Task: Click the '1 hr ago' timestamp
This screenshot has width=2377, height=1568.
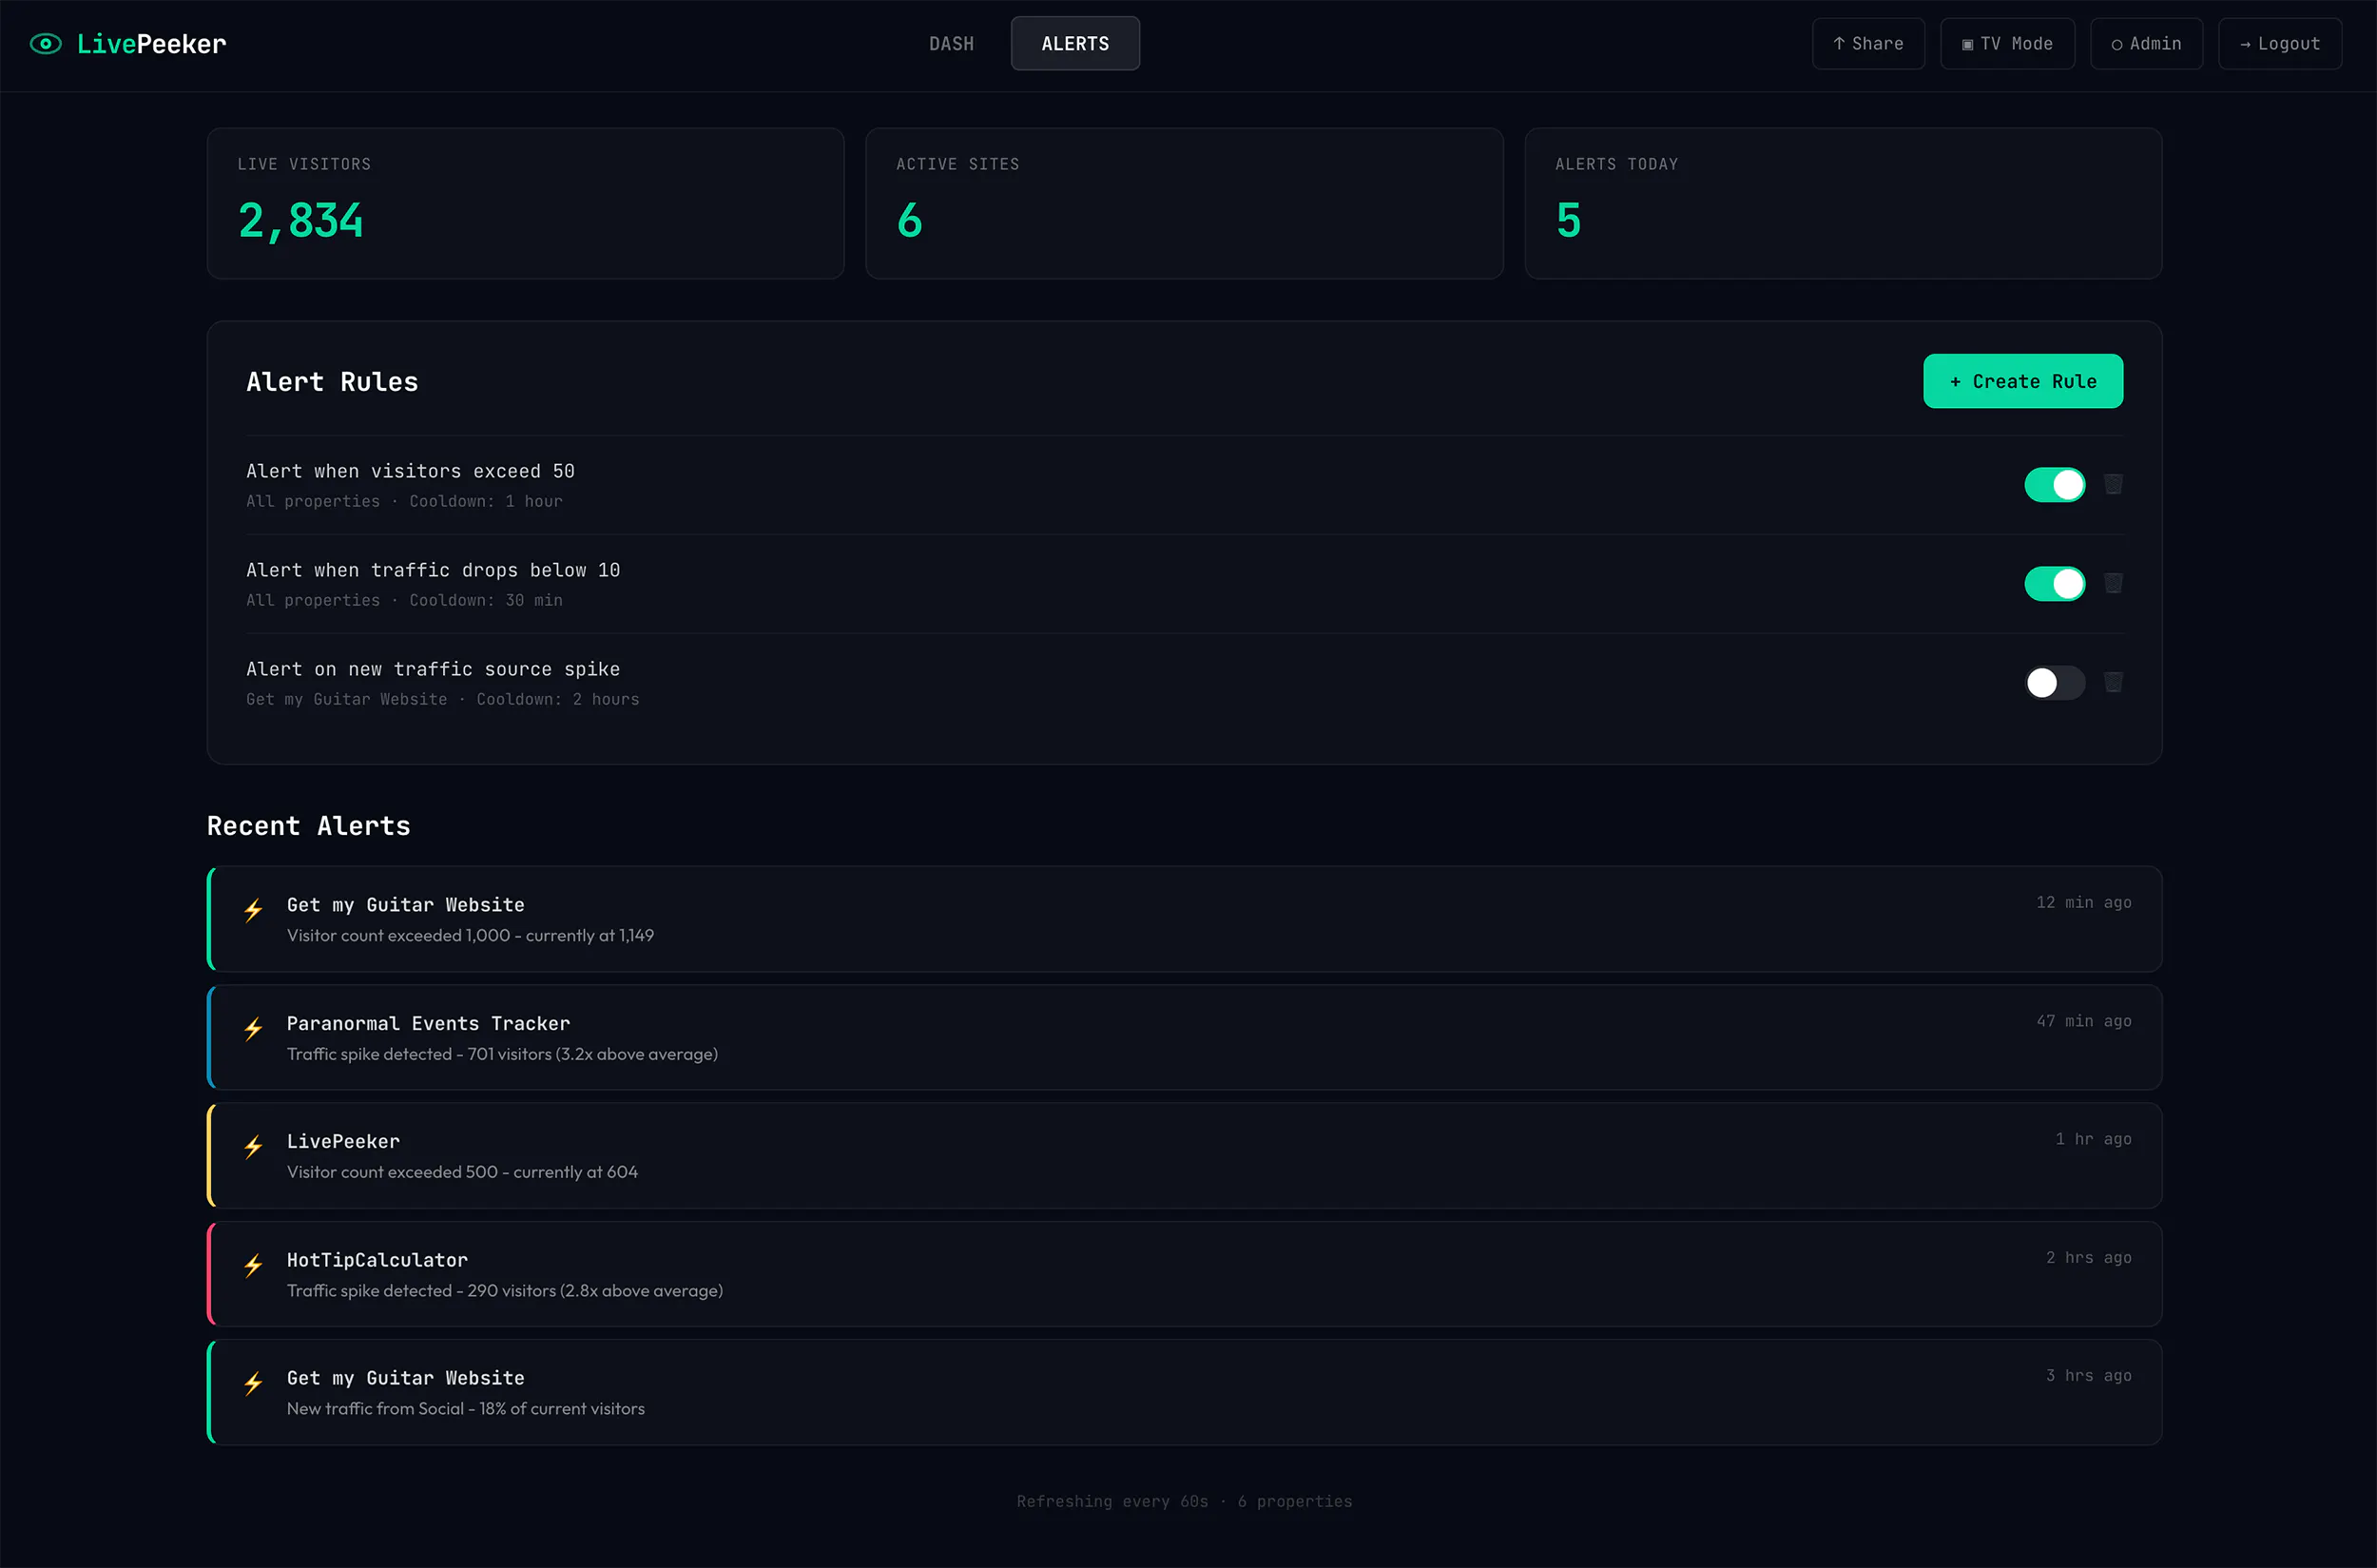Action: pos(2093,1139)
